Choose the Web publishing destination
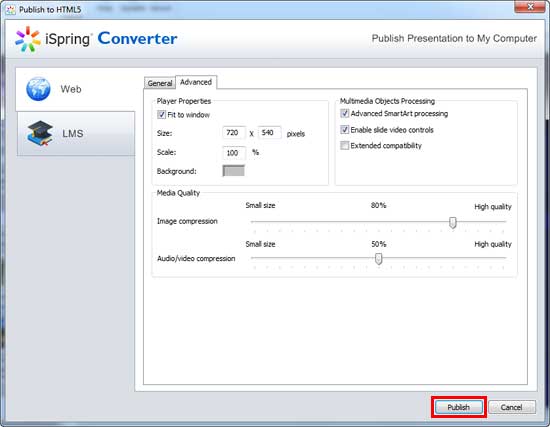 [x=75, y=89]
